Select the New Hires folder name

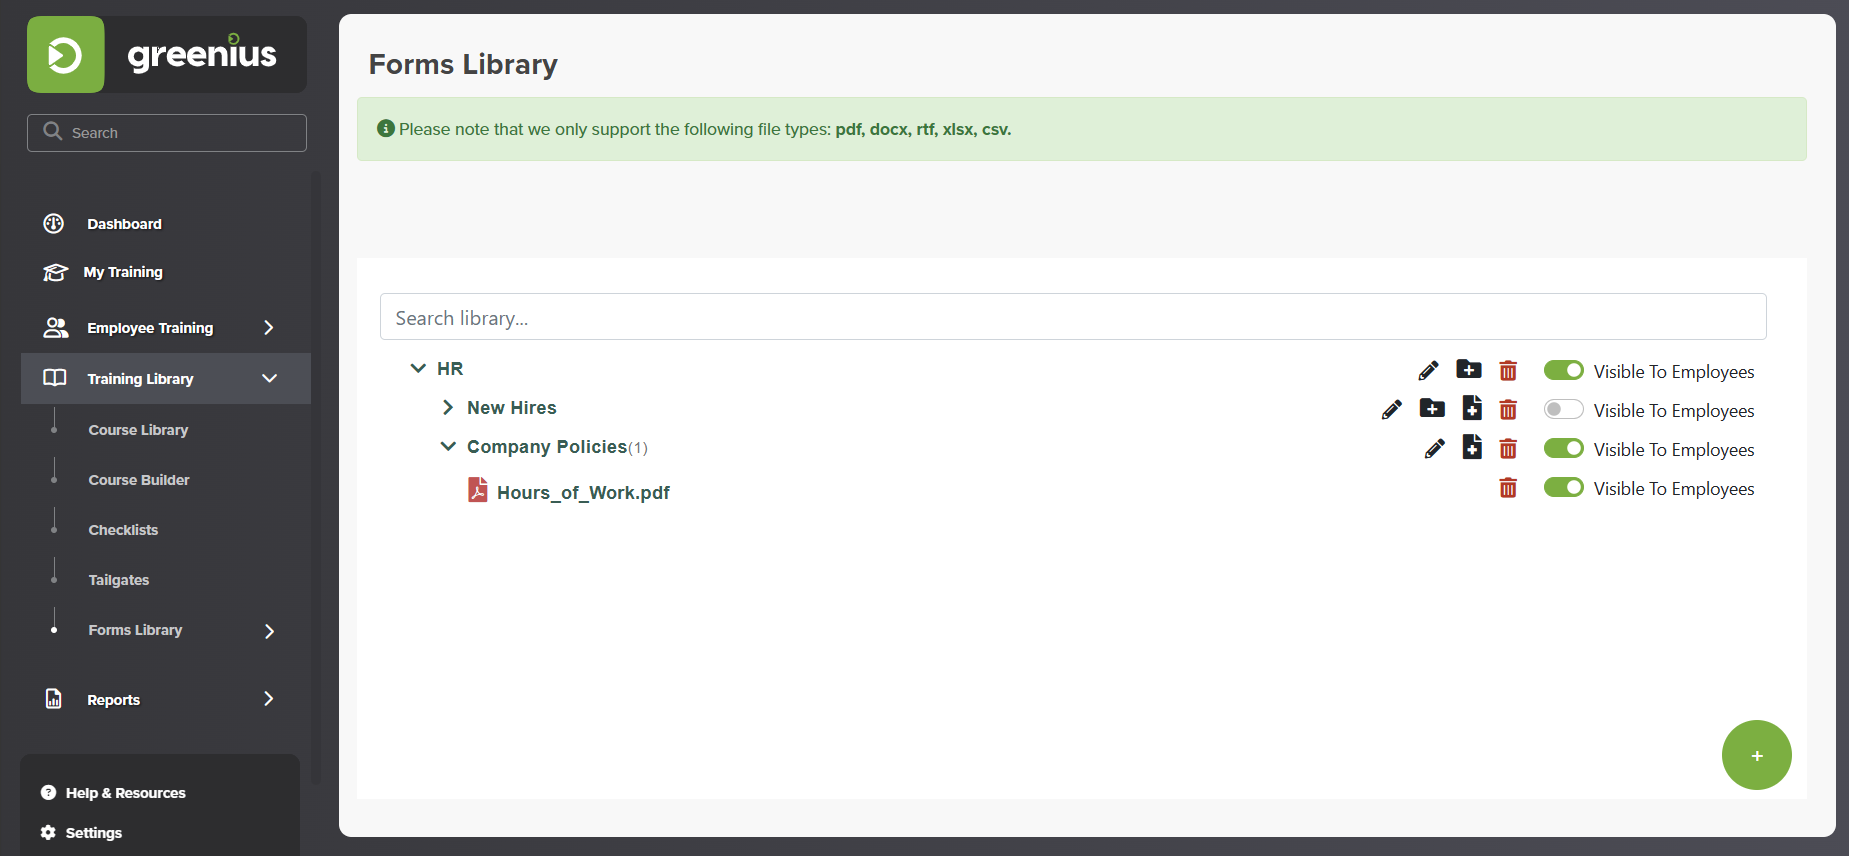512,408
